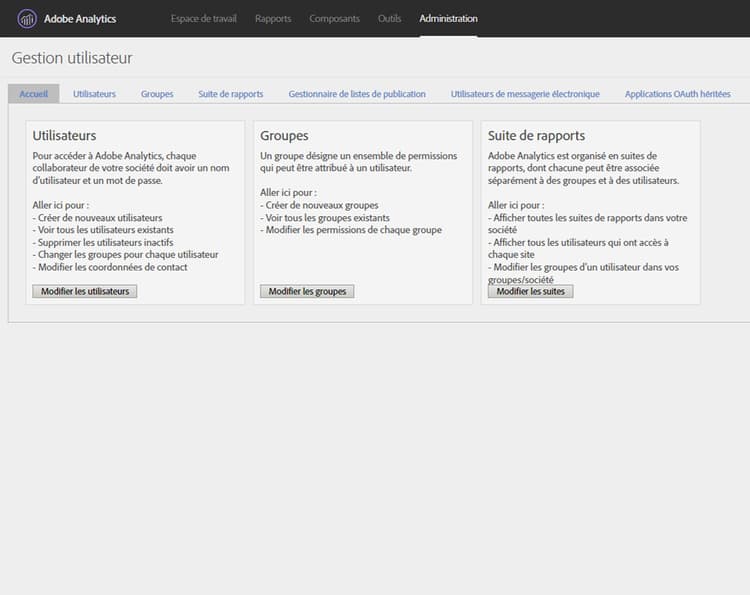Viewport: 750px width, 595px height.
Task: Click '- Créer de nouveaux groupes' line
Action: [319, 205]
